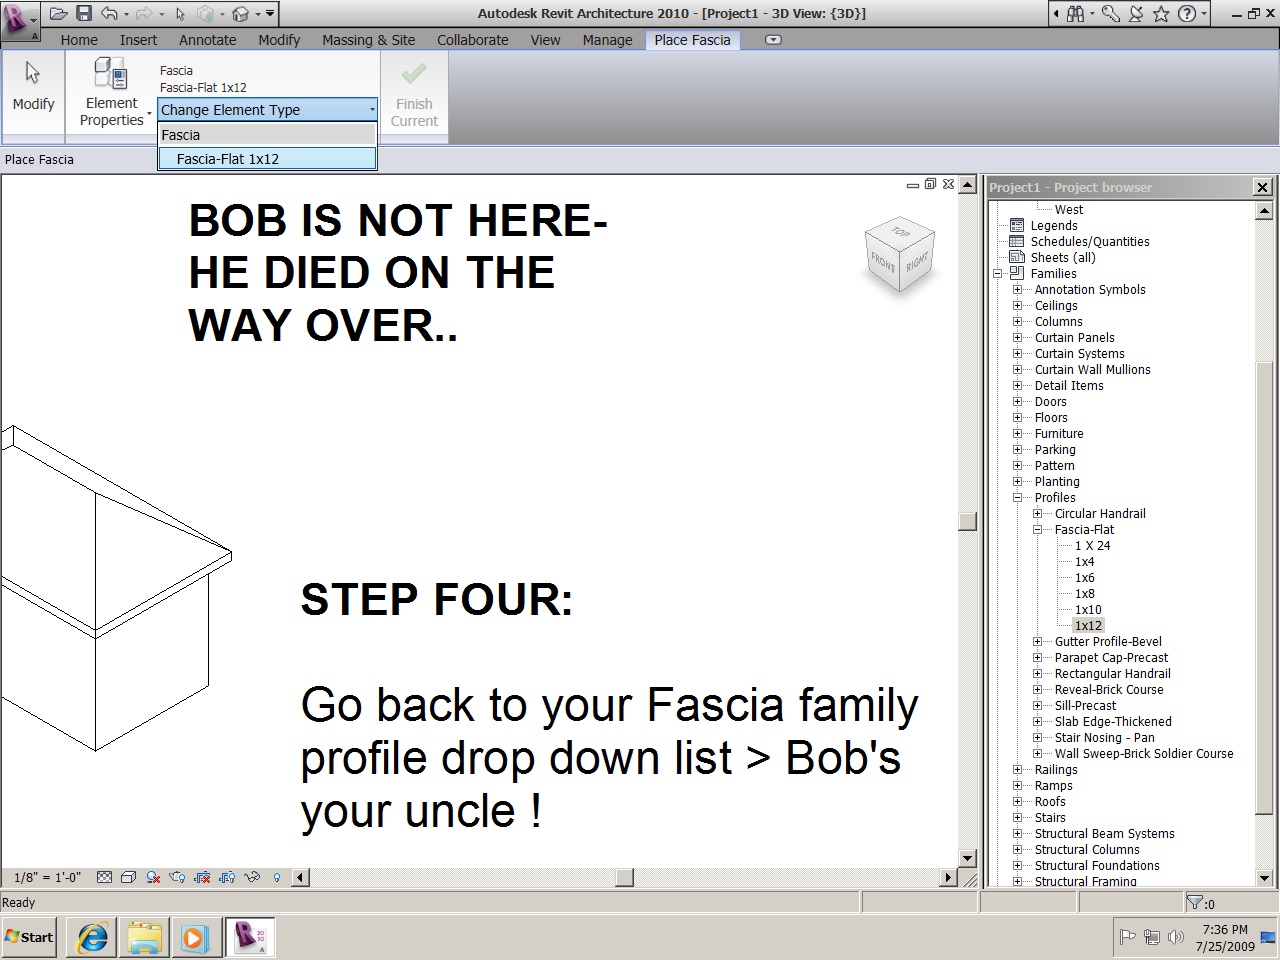Screen dimensions: 1280x960
Task: Toggle the Crop View icon
Action: [203, 878]
